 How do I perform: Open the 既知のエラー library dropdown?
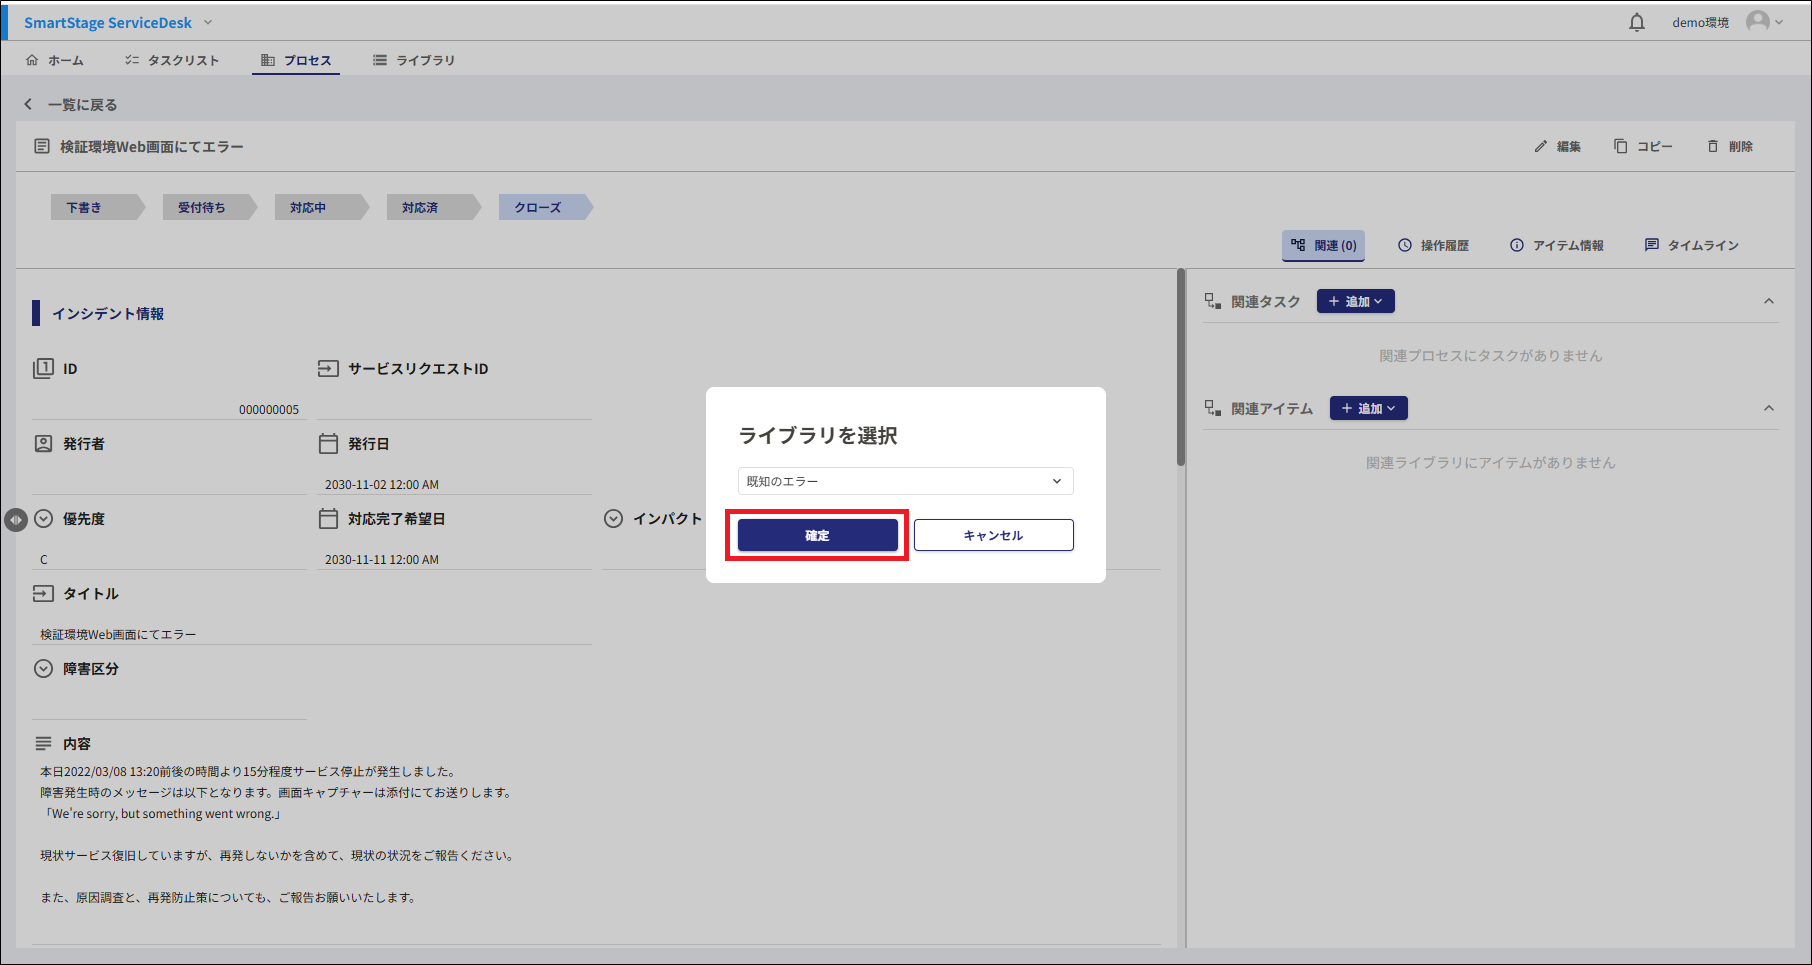pos(905,481)
